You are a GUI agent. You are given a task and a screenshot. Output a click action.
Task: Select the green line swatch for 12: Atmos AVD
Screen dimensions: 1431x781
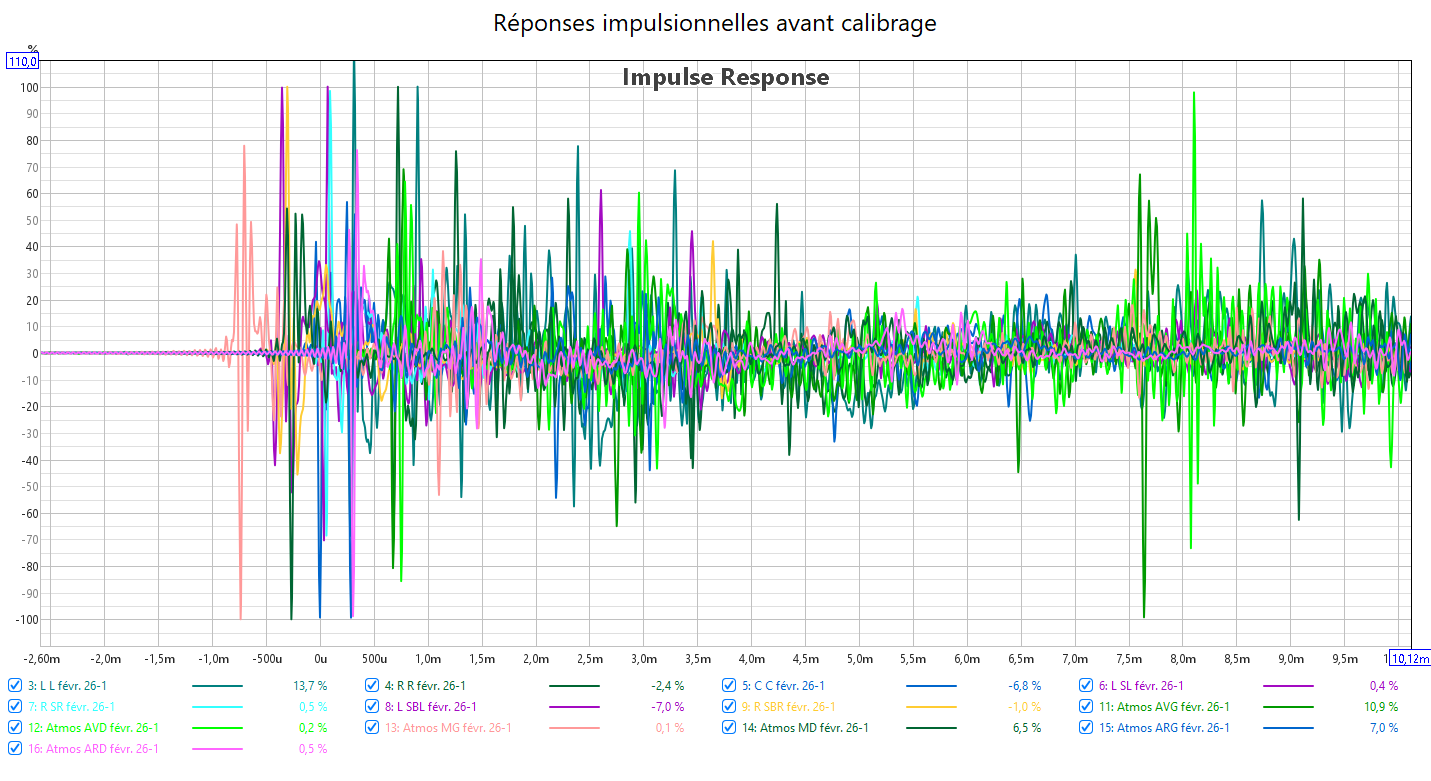217,728
